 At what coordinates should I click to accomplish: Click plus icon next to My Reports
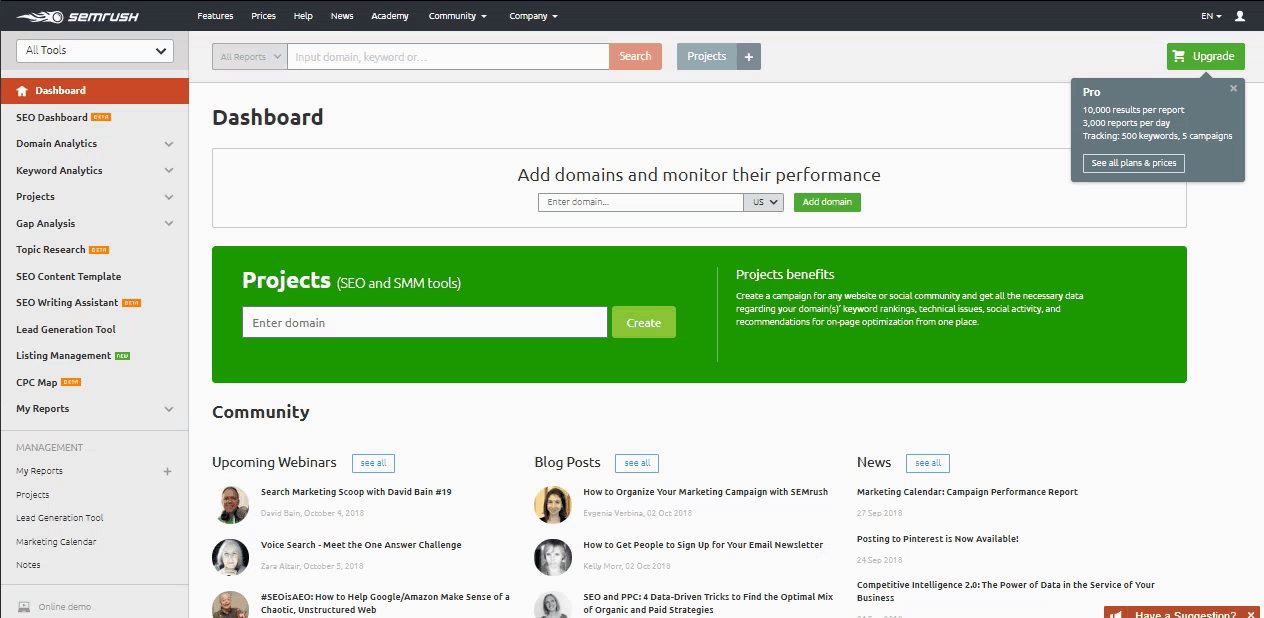(167, 471)
